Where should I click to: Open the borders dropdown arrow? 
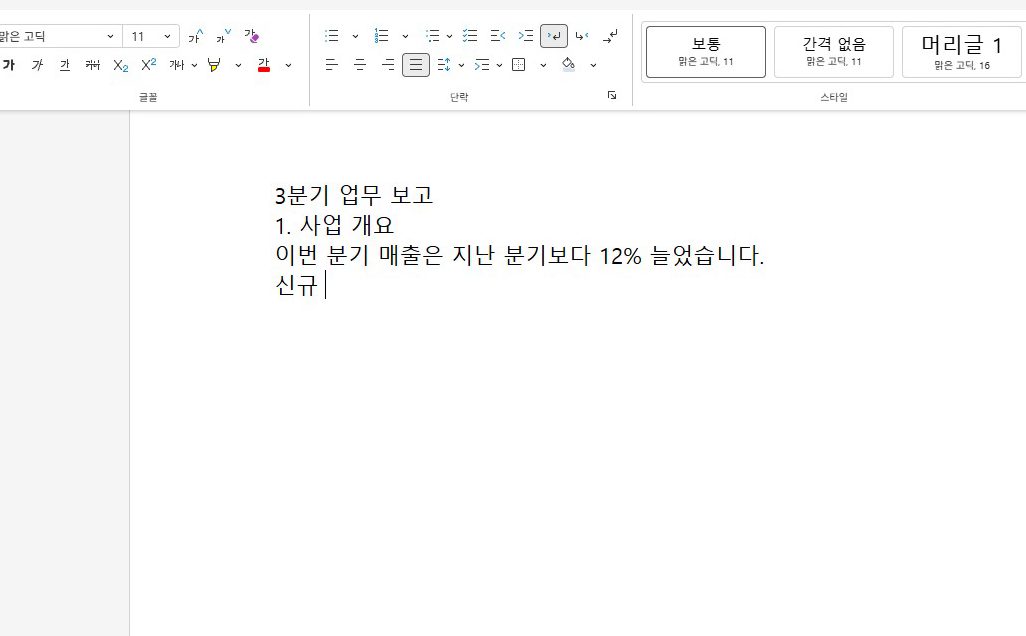coord(543,65)
